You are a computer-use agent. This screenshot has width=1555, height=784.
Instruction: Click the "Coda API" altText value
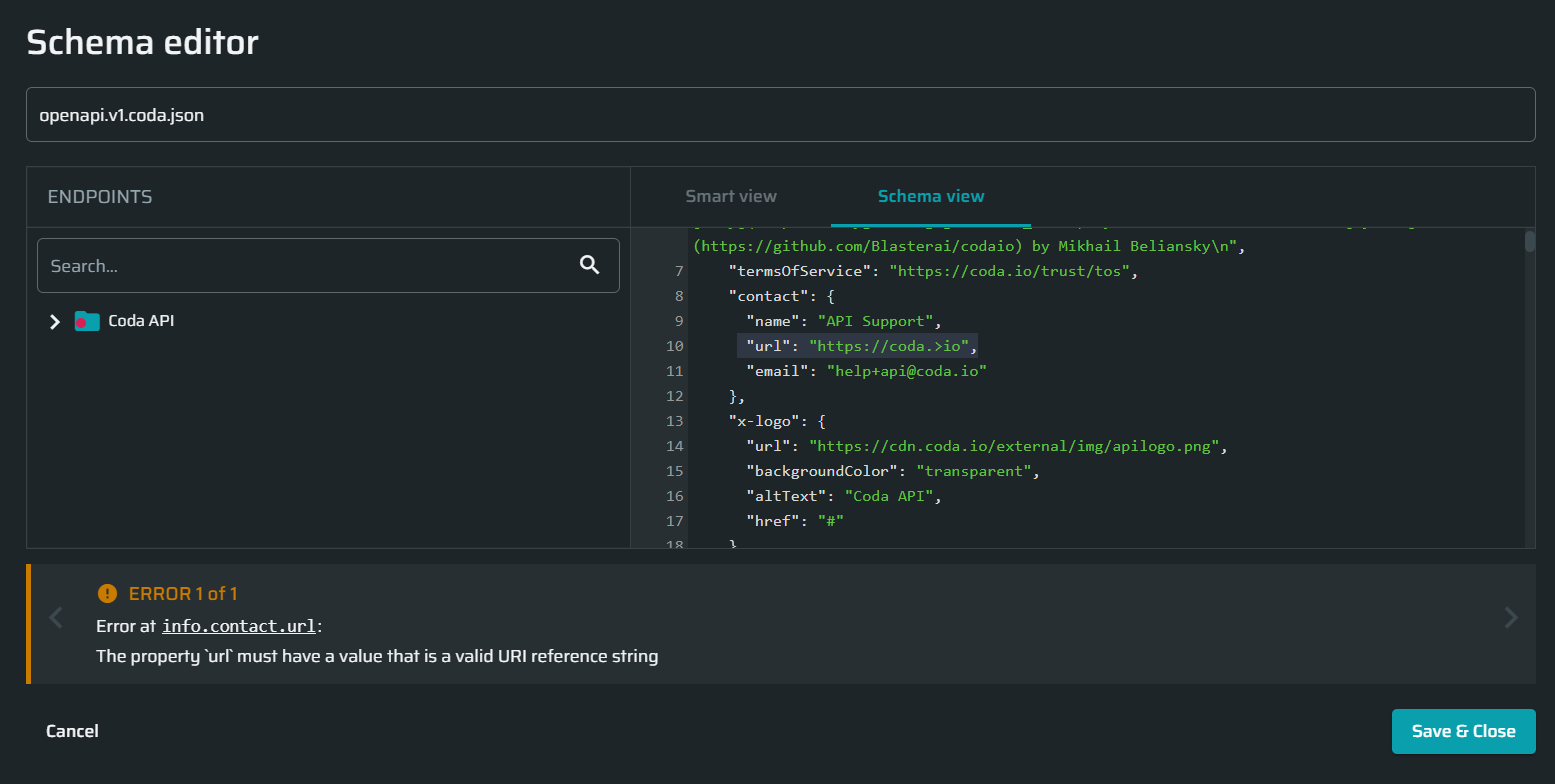click(889, 496)
